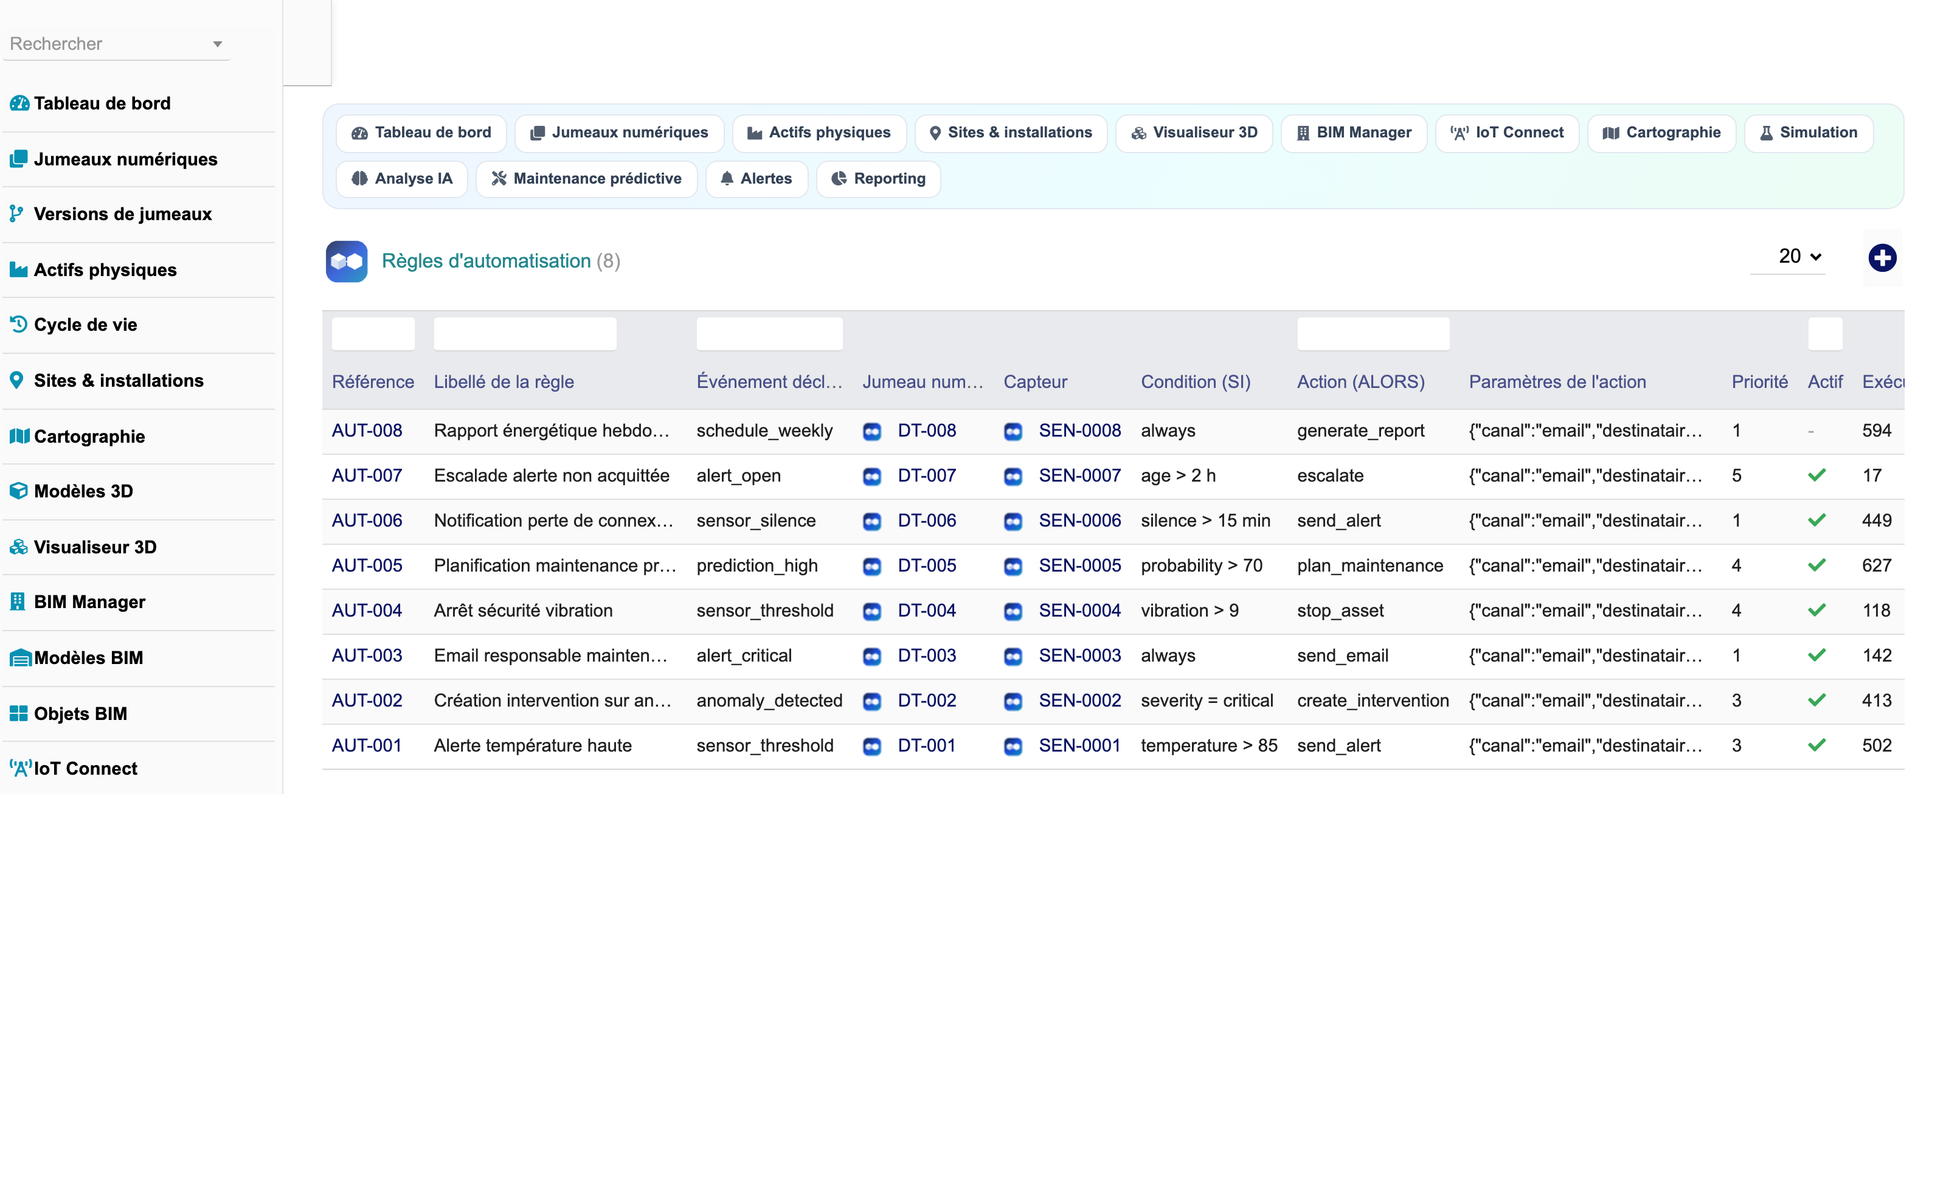Open the Reporting tab
1946x1204 pixels.
tap(878, 179)
